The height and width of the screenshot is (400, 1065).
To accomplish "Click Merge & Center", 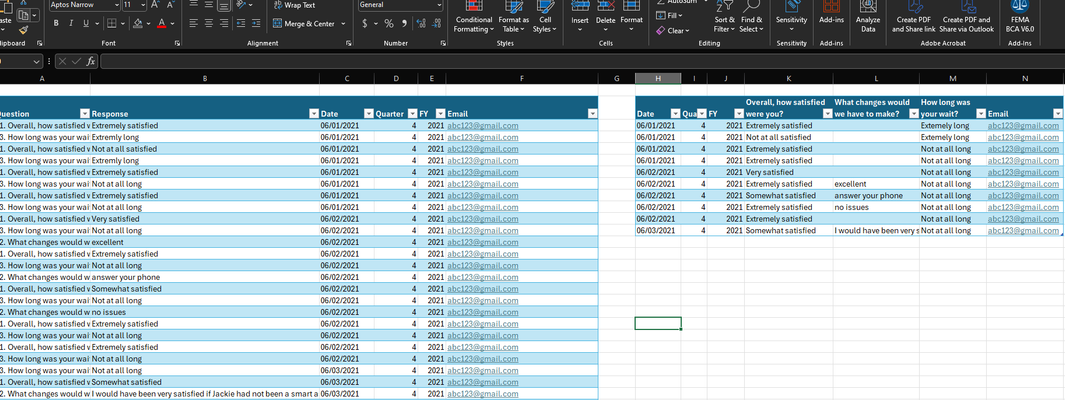I will 304,24.
